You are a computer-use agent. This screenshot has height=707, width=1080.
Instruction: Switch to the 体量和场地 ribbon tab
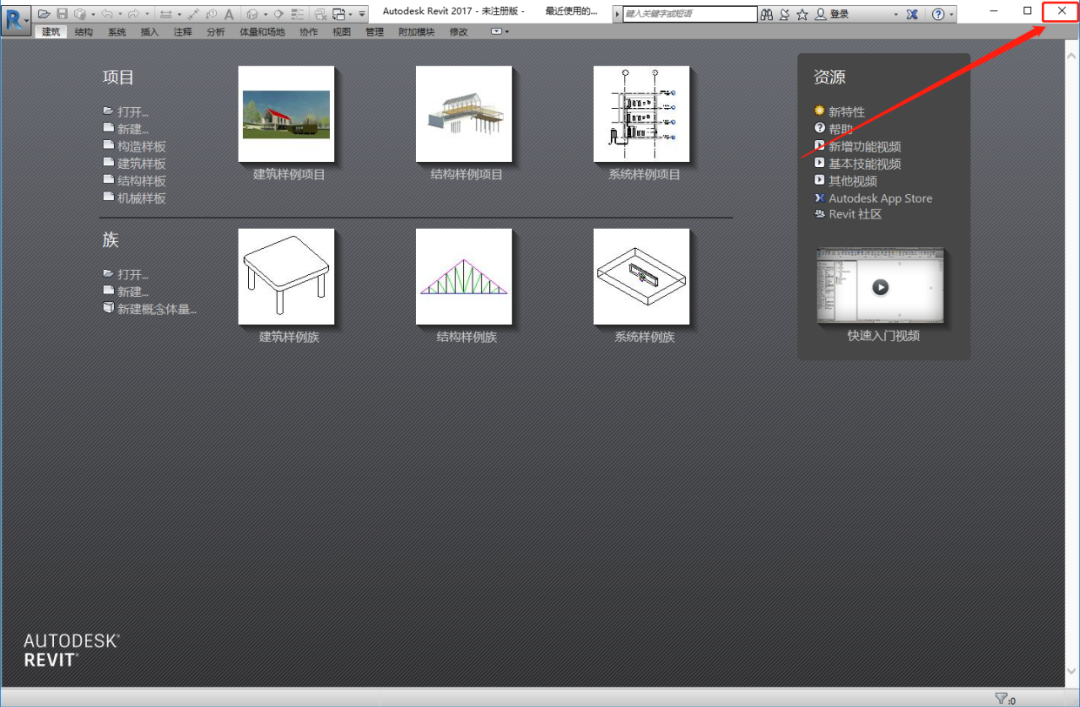[262, 32]
